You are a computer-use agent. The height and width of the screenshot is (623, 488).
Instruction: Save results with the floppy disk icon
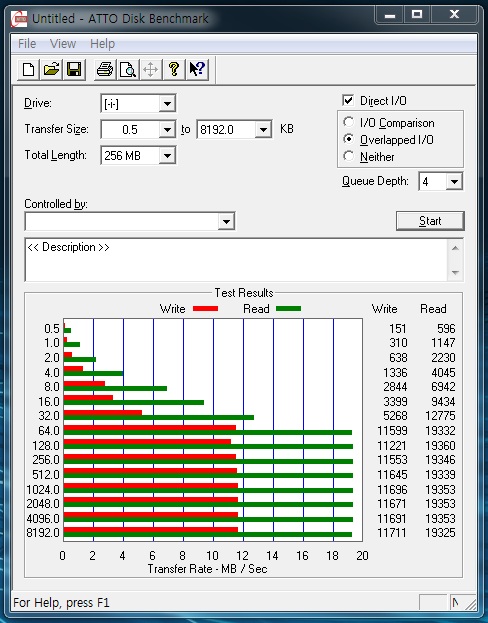74,70
